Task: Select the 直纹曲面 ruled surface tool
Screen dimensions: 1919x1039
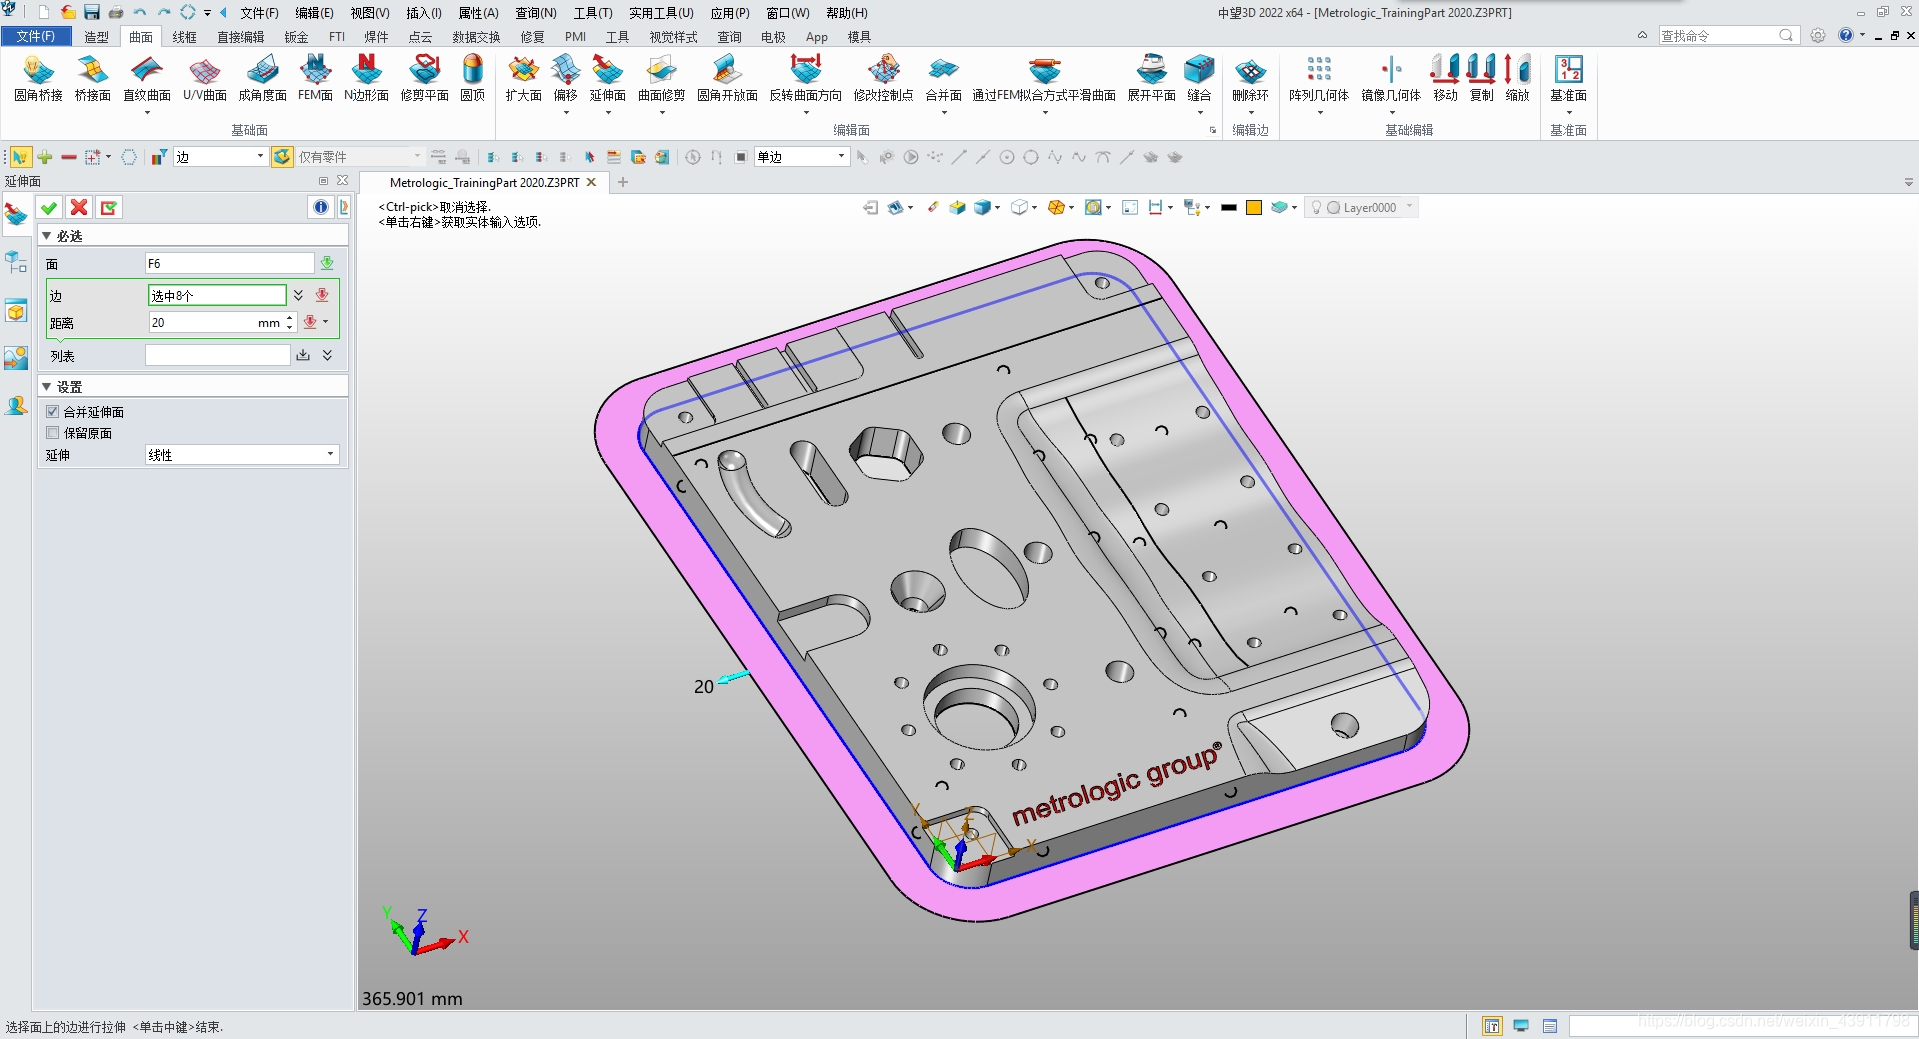Action: [x=147, y=78]
